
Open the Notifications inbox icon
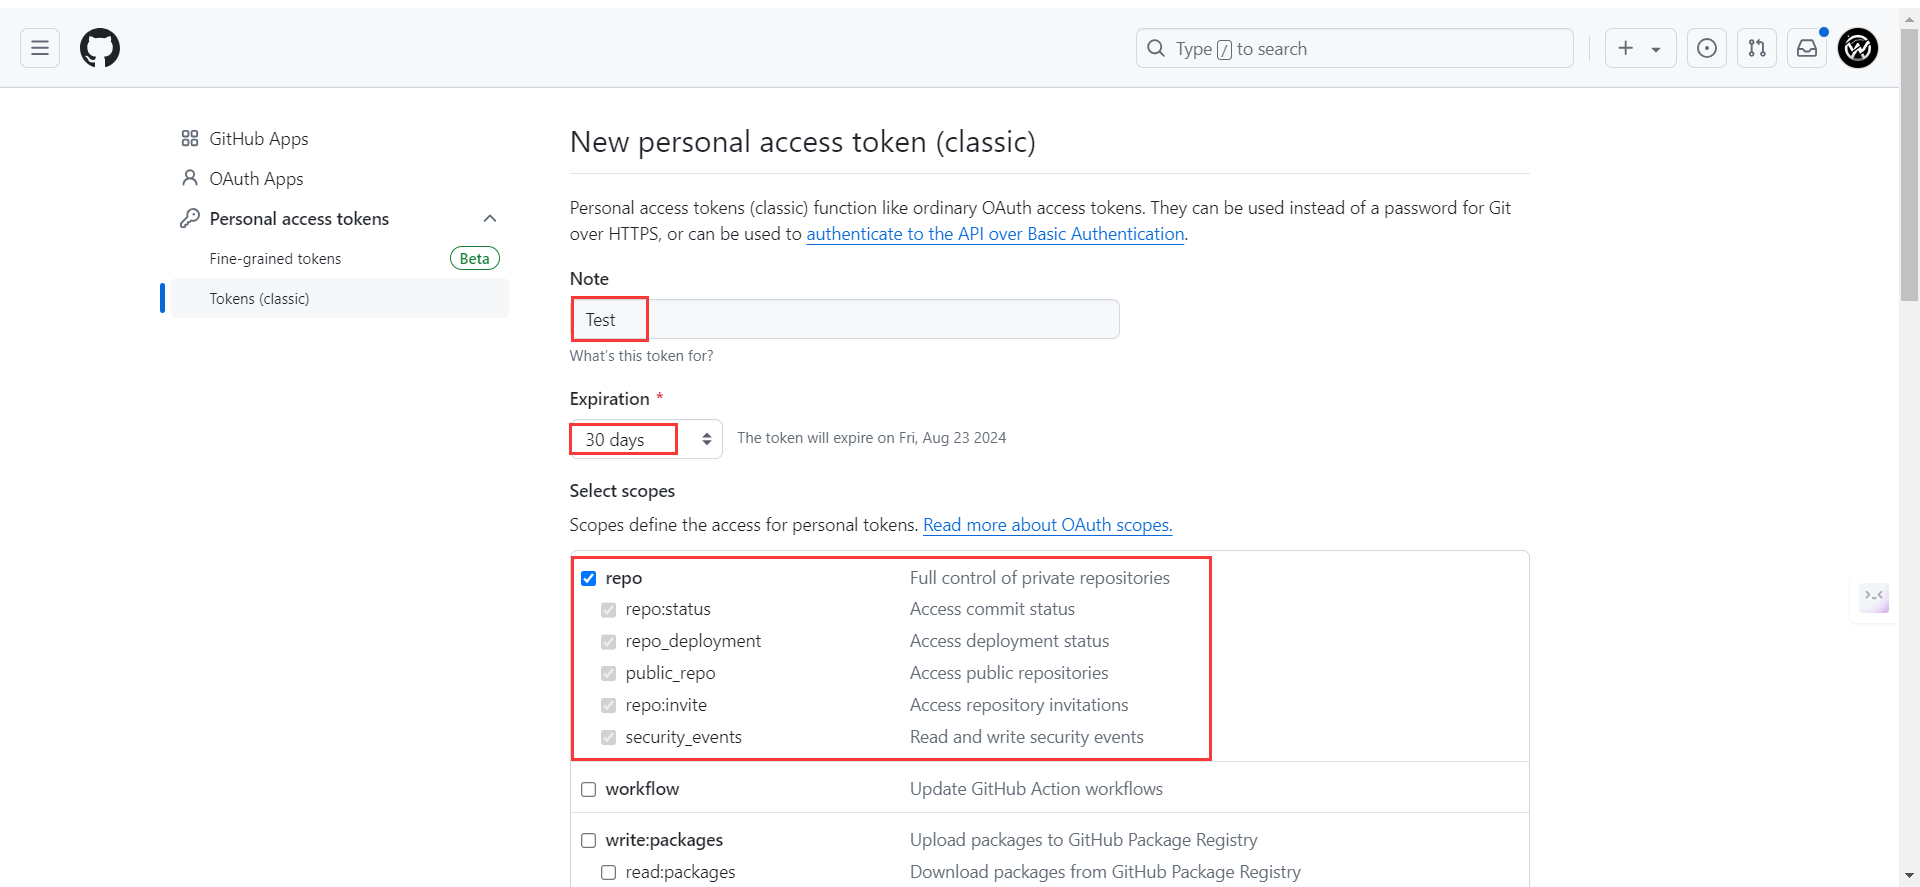[1807, 48]
